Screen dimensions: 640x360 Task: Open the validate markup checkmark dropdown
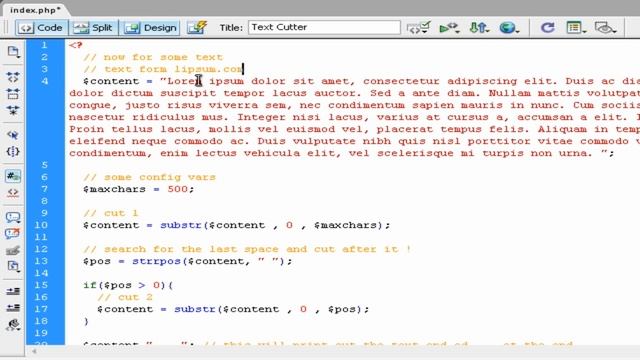(419, 28)
